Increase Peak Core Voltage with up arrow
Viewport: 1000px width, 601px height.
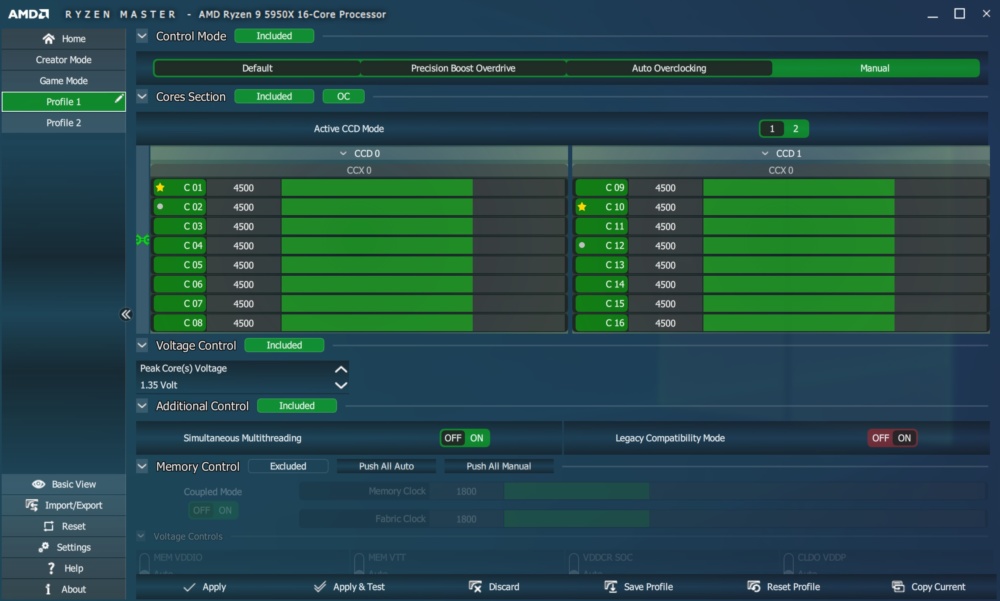pyautogui.click(x=341, y=369)
